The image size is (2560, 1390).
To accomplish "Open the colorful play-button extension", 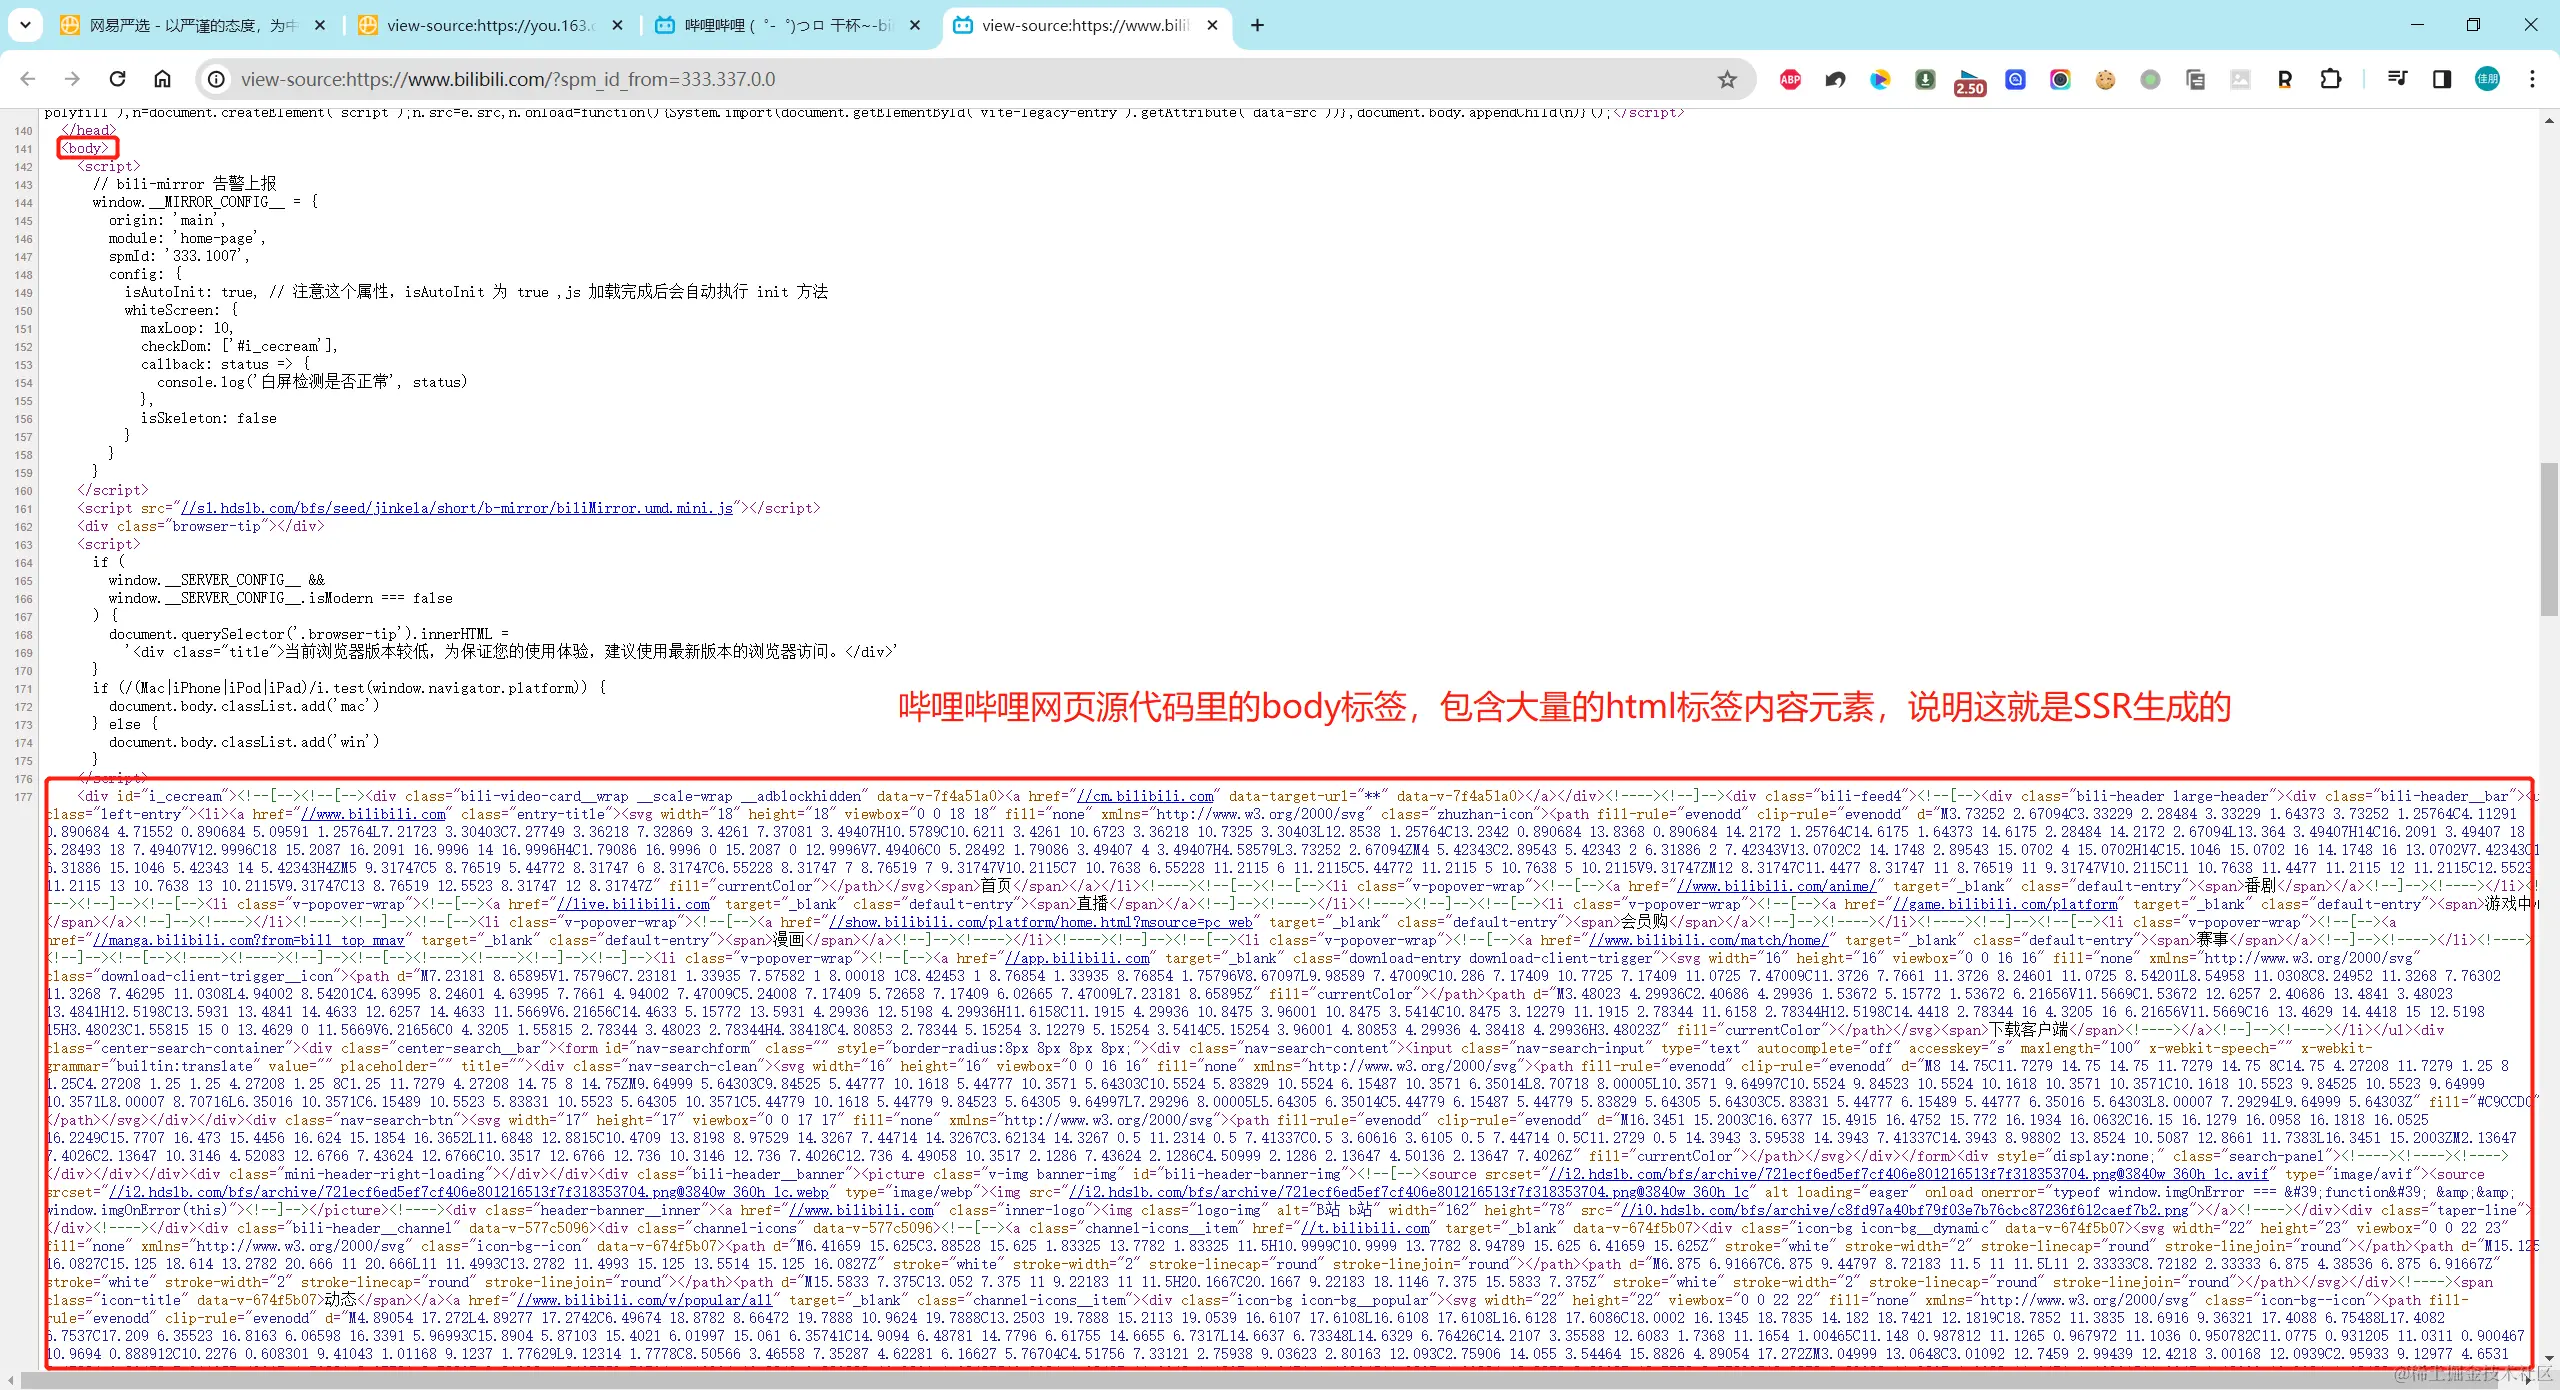I will tap(1880, 79).
